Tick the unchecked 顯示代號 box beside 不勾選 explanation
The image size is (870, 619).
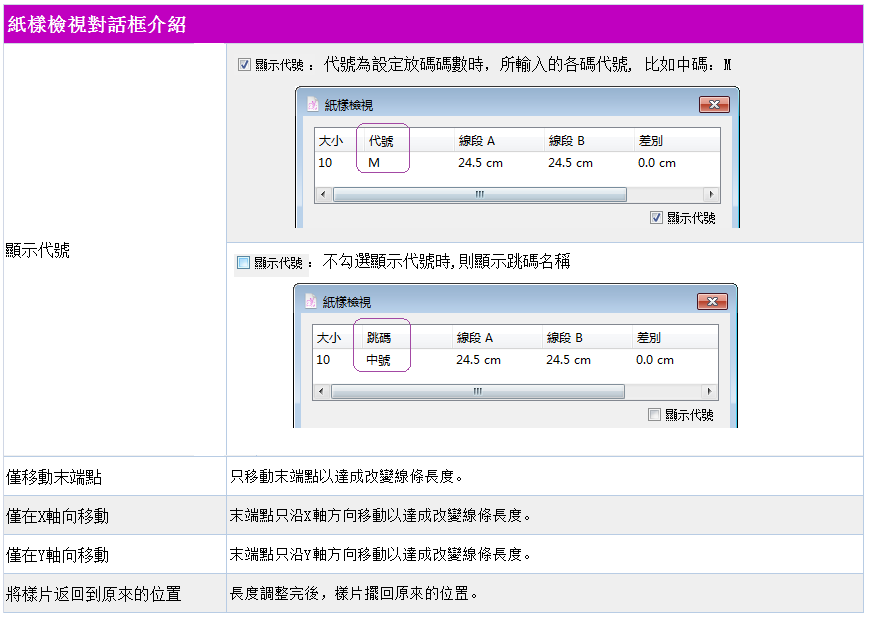click(243, 263)
